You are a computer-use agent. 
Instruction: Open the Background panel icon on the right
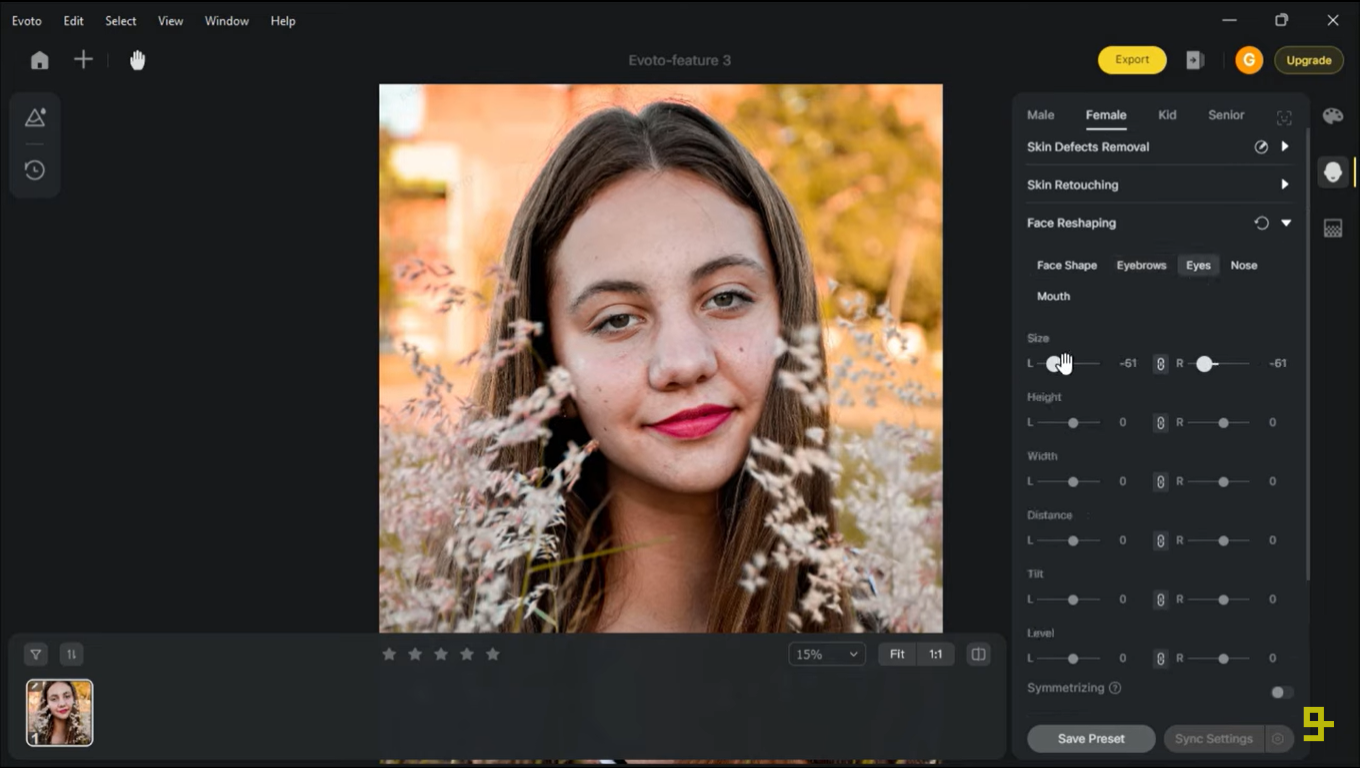coord(1332,227)
